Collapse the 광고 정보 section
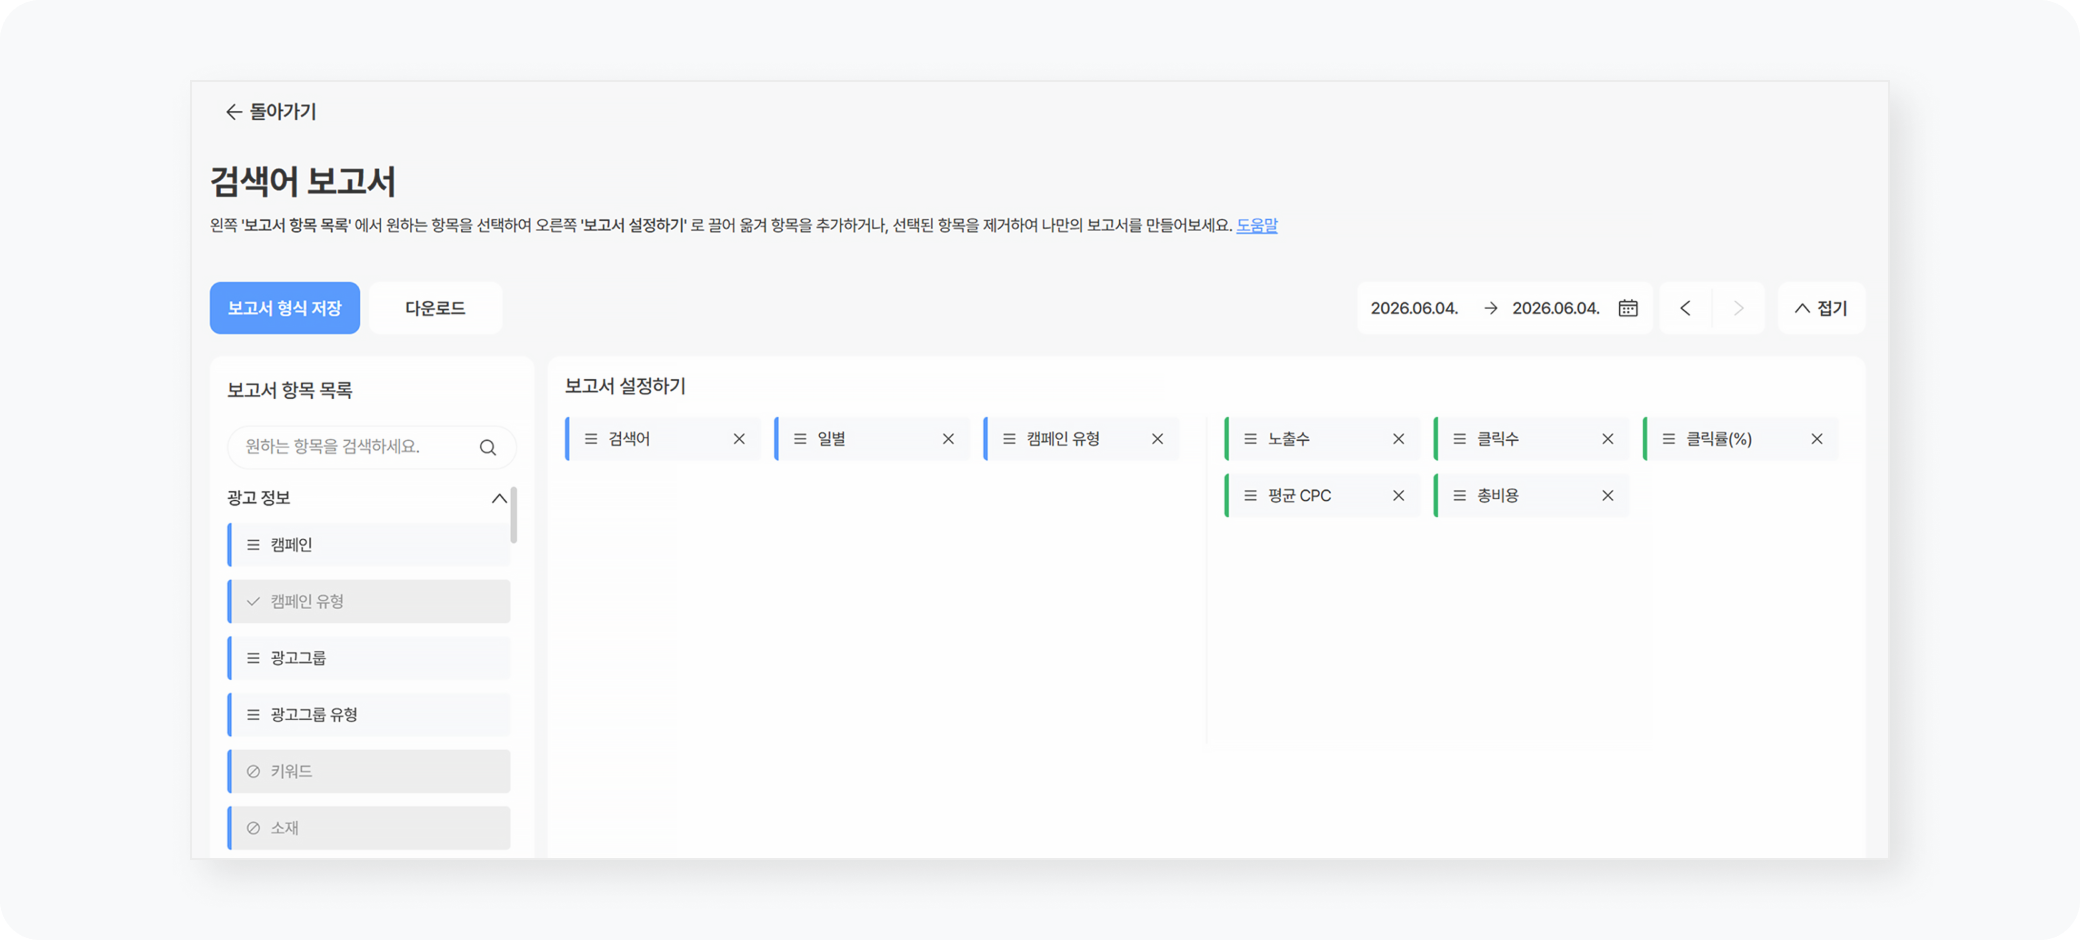 tap(499, 498)
